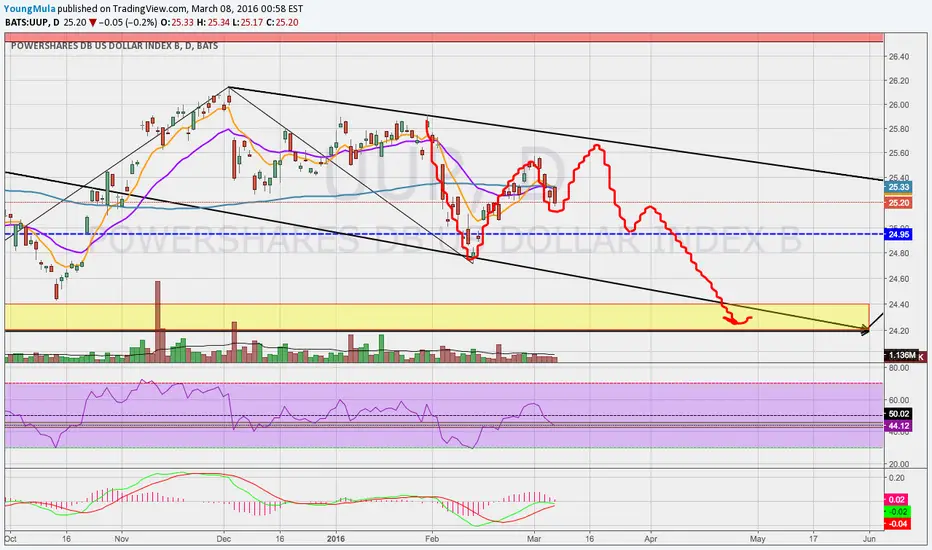Click the 20.00 RSI scale label
The height and width of the screenshot is (550, 932).
[898, 464]
